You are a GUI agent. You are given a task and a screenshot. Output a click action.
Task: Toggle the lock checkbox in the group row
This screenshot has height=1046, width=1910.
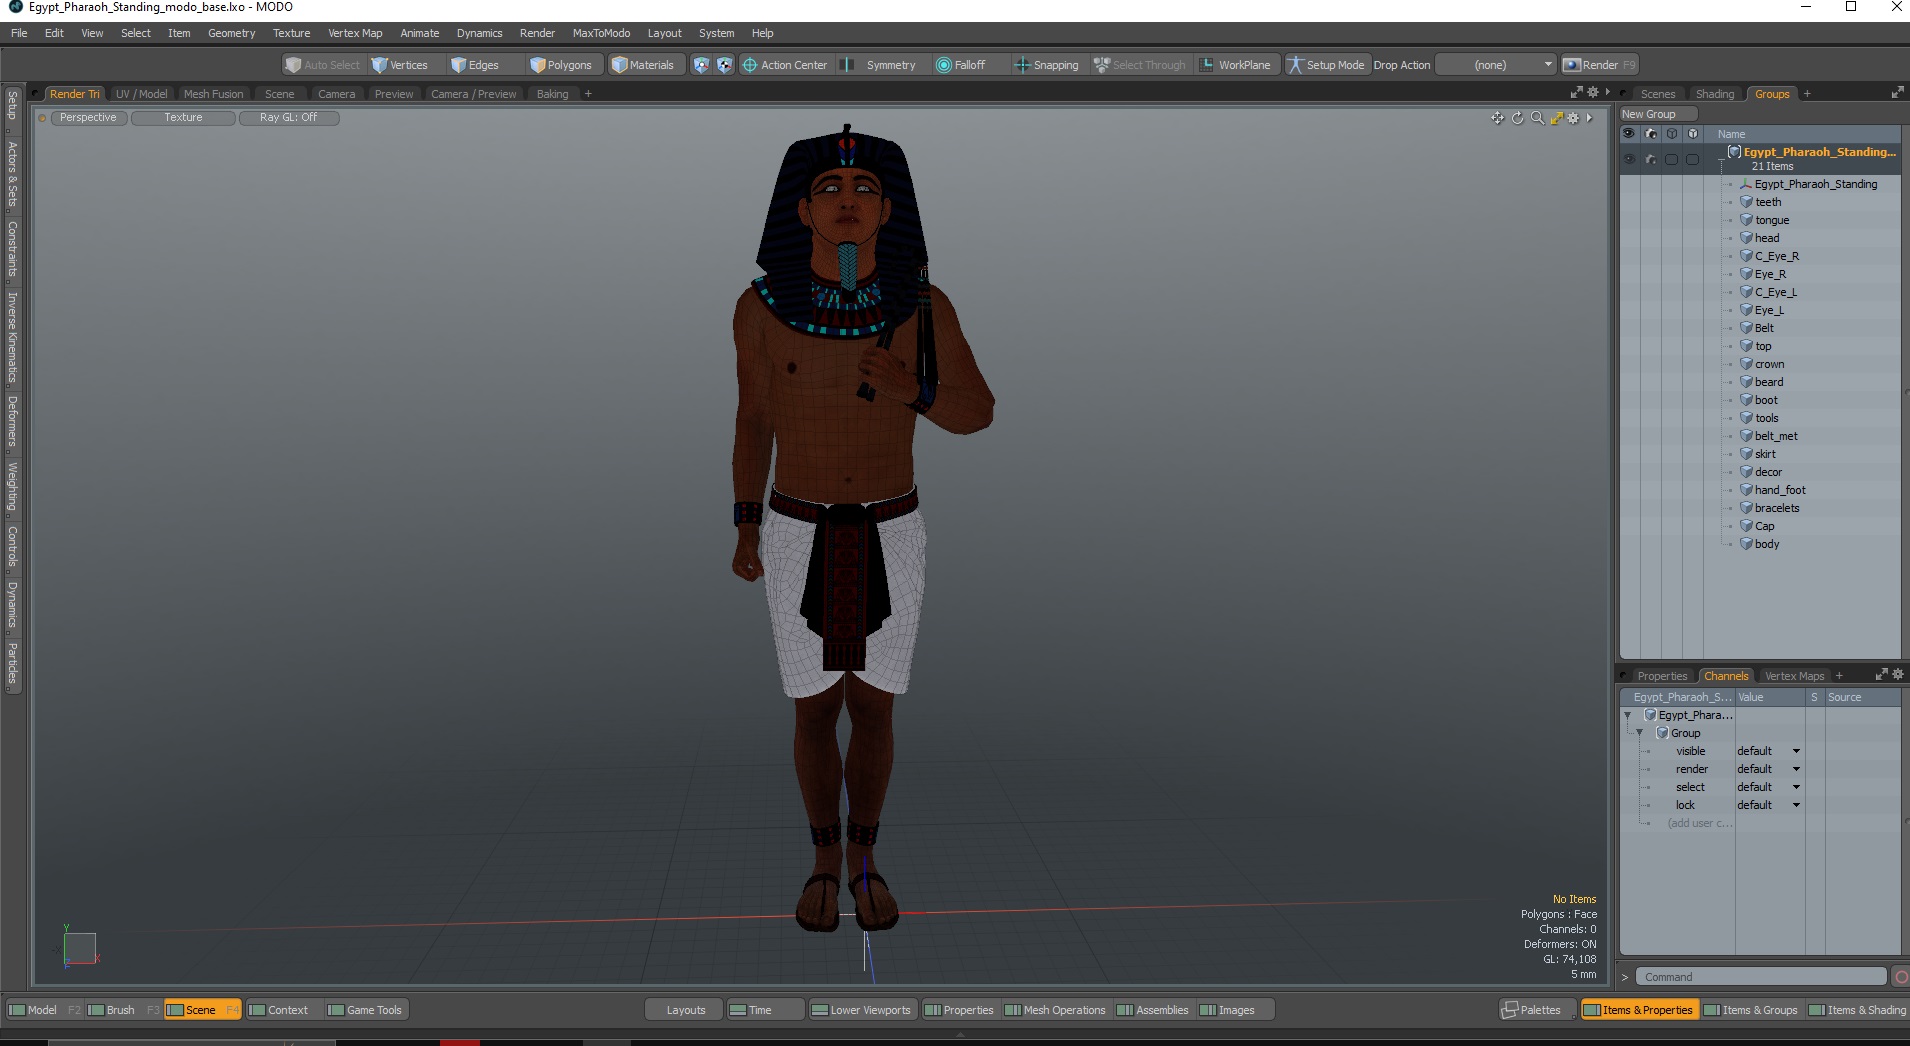[1692, 160]
